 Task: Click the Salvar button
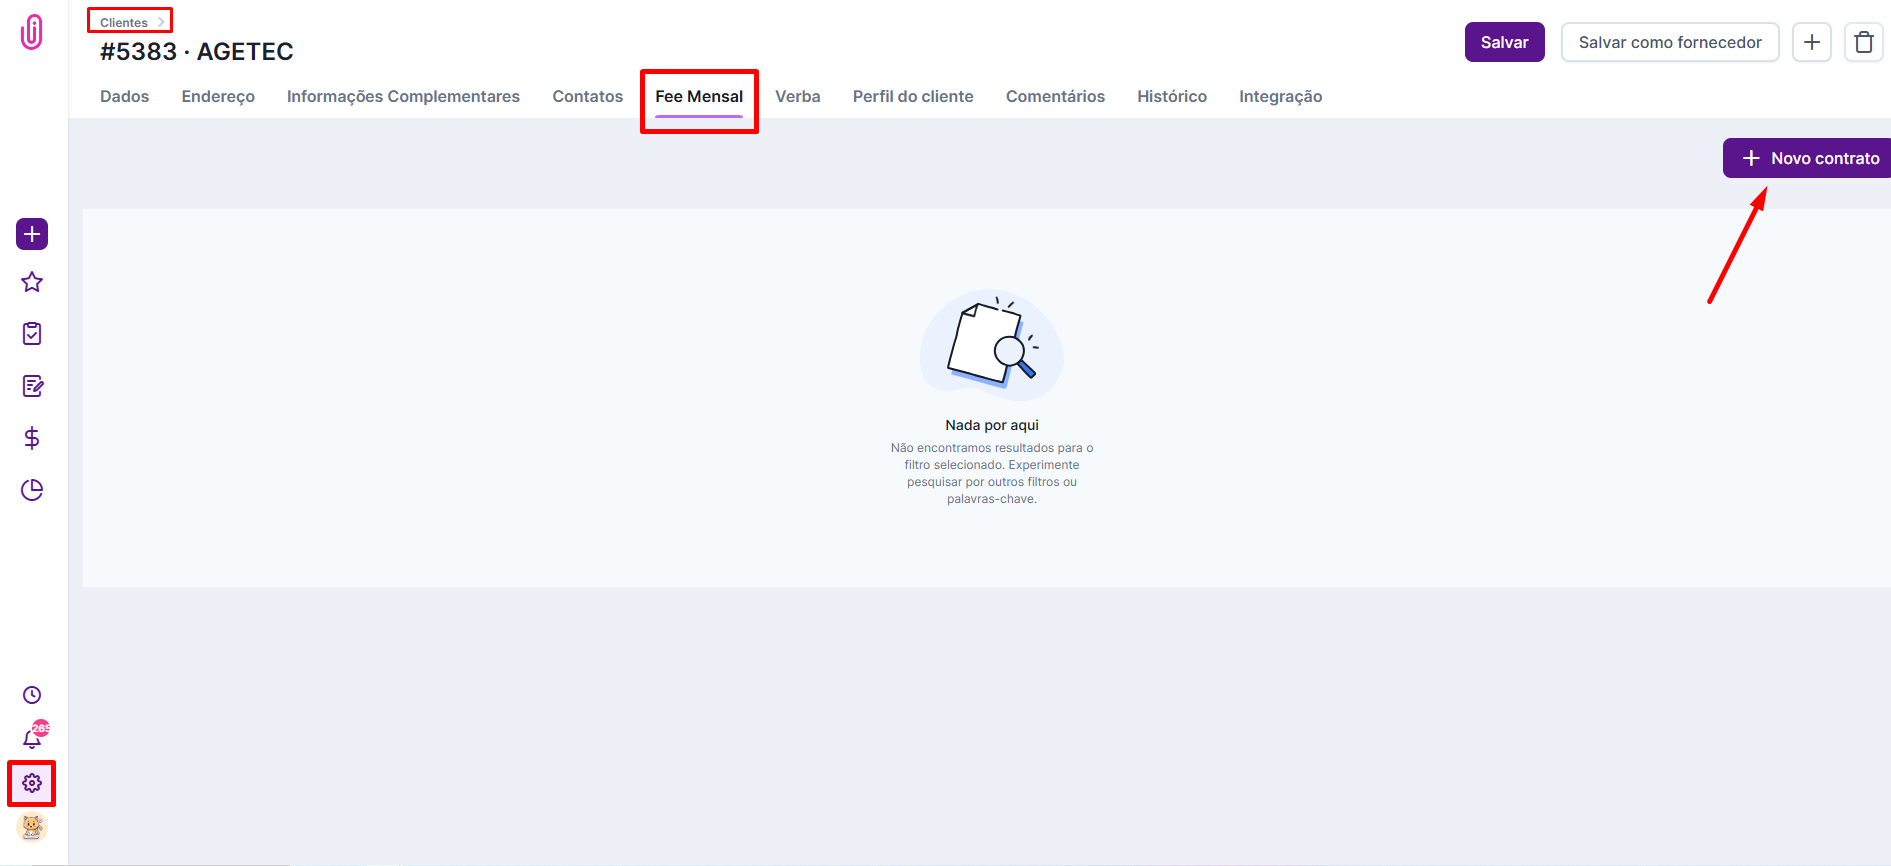1504,42
